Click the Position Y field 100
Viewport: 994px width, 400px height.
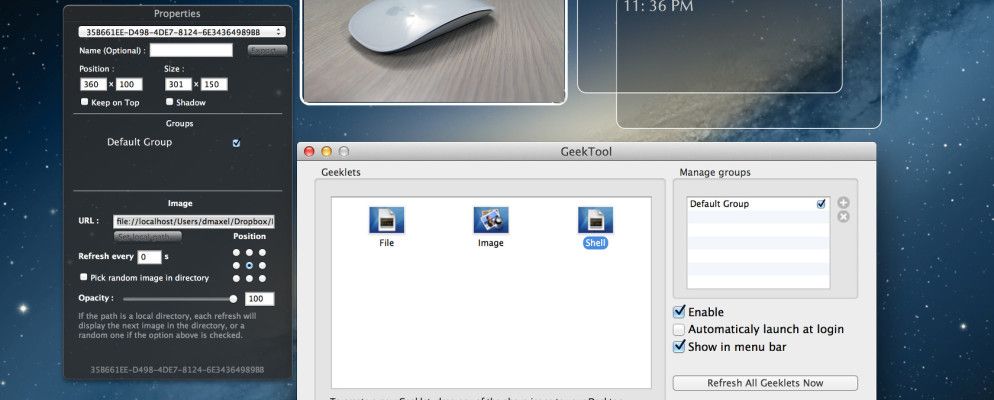(x=129, y=84)
